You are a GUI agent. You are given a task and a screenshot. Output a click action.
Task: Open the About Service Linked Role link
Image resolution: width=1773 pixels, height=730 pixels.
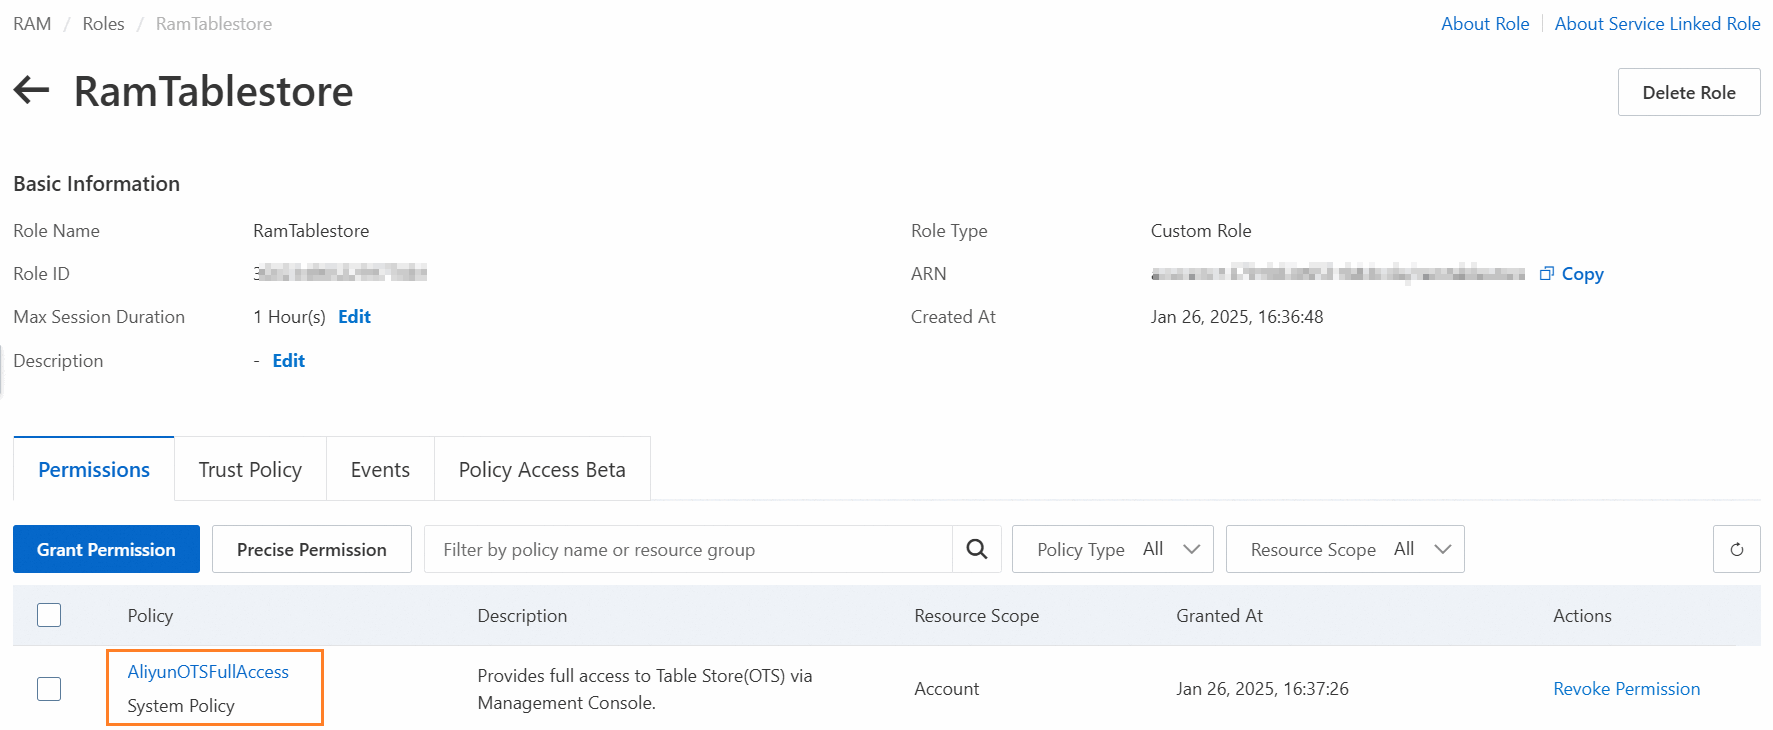tap(1657, 24)
